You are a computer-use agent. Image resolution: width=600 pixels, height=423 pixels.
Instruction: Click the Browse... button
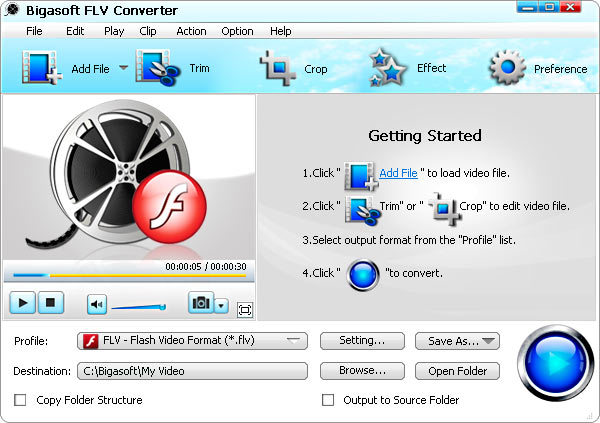(x=362, y=371)
